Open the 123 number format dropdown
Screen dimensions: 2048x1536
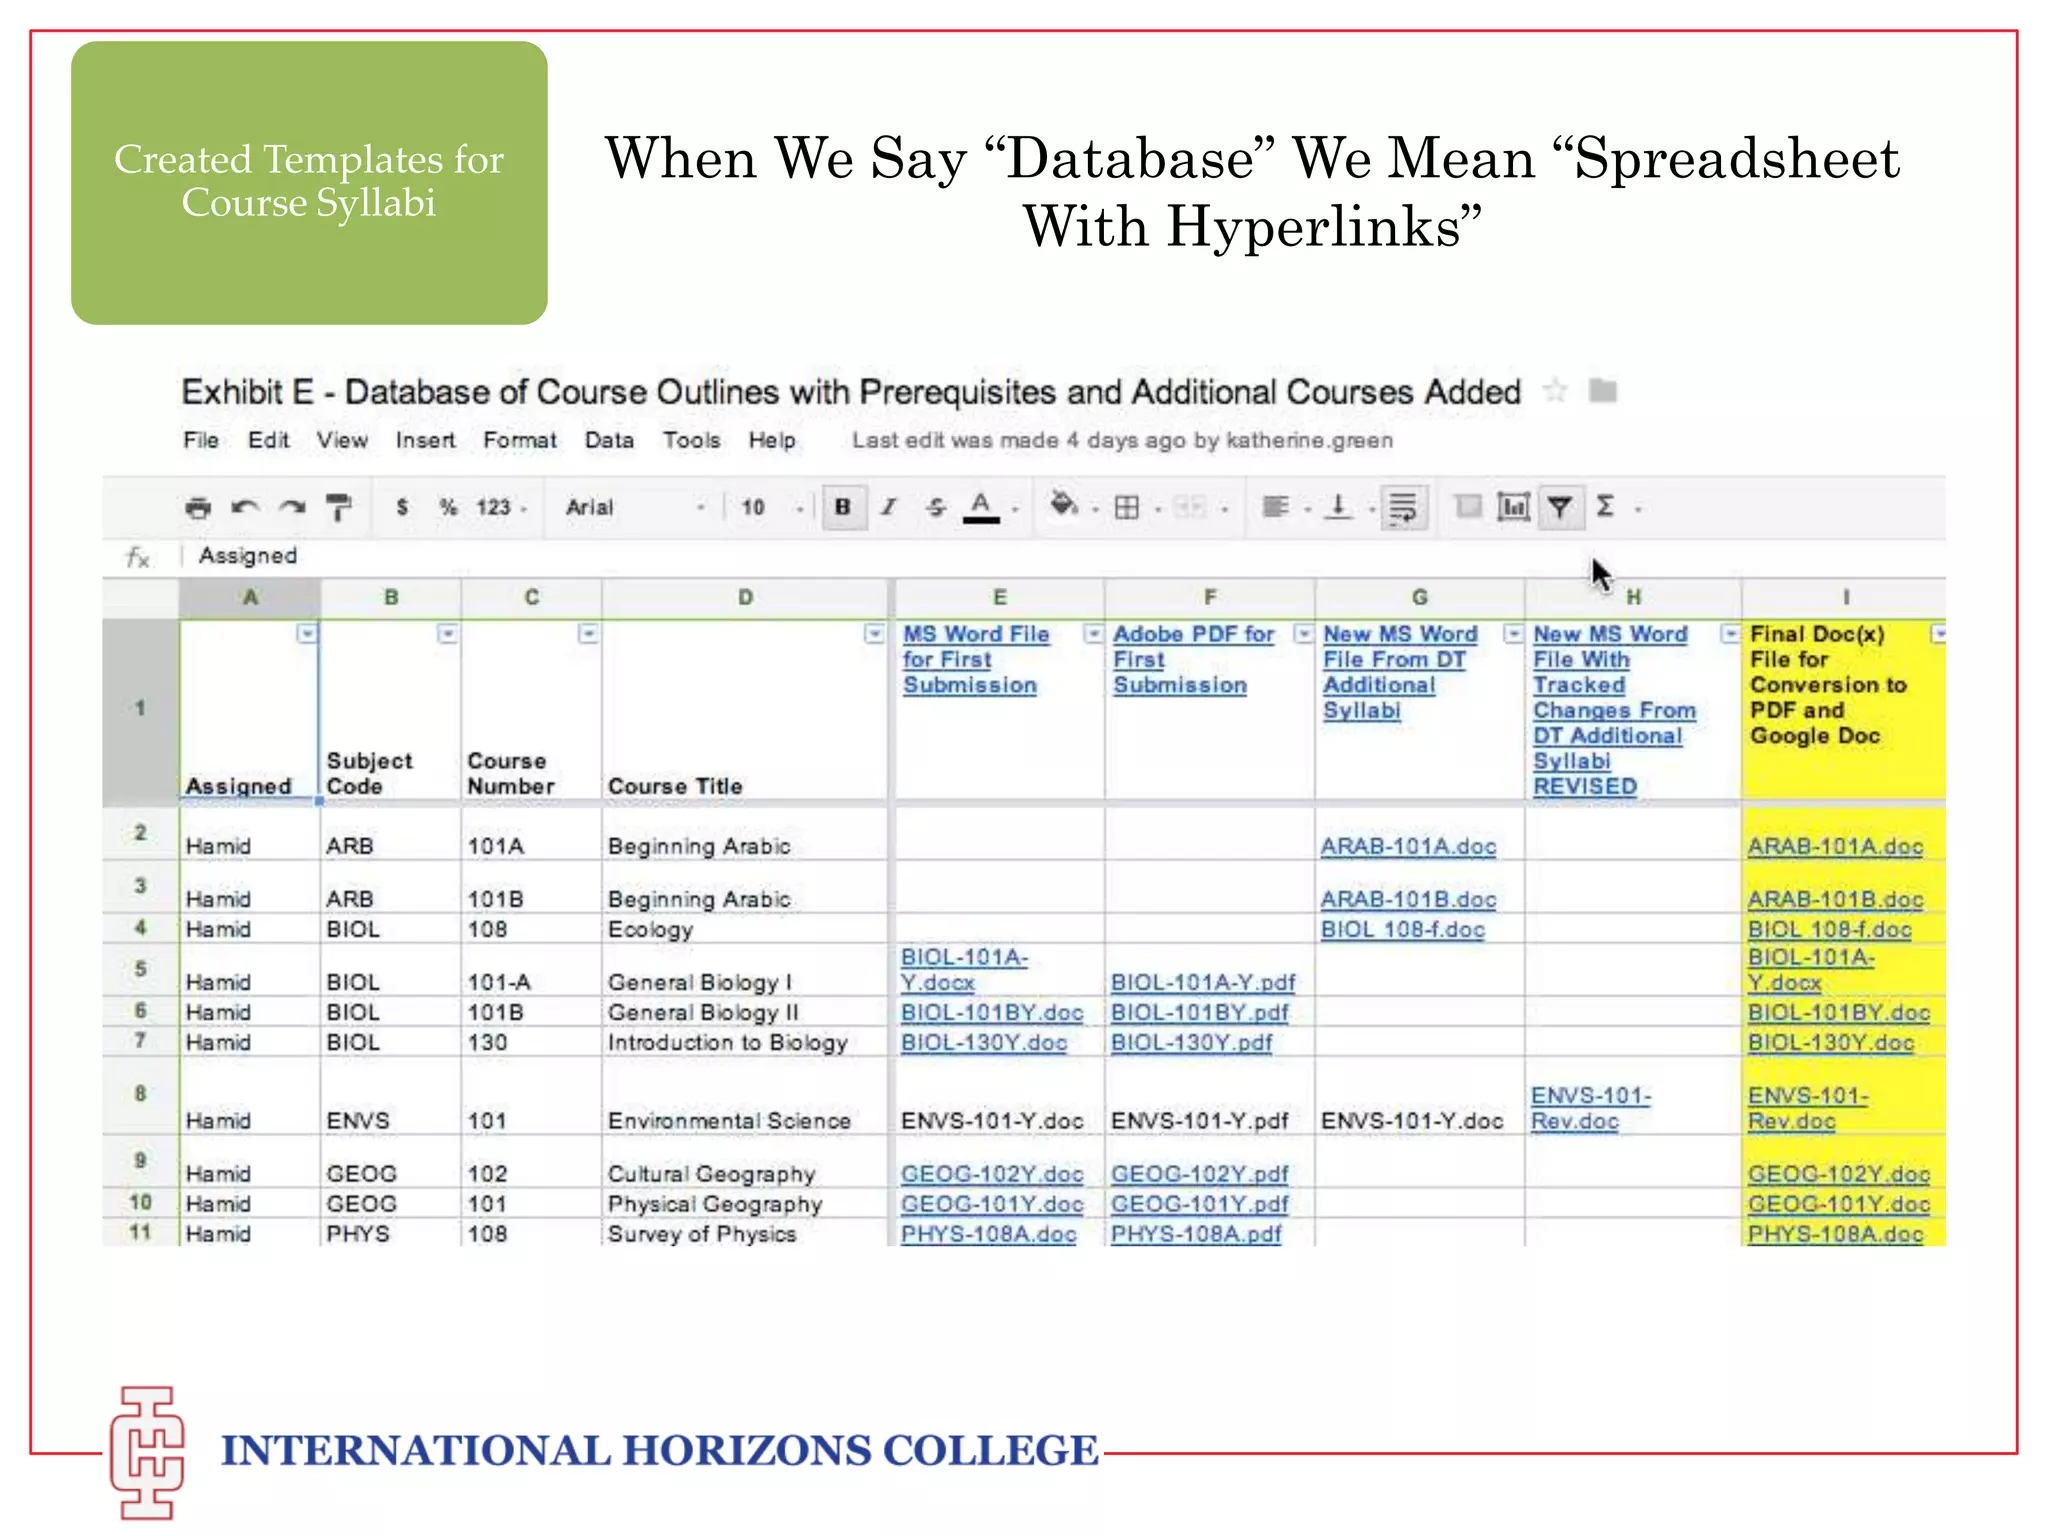(x=500, y=507)
